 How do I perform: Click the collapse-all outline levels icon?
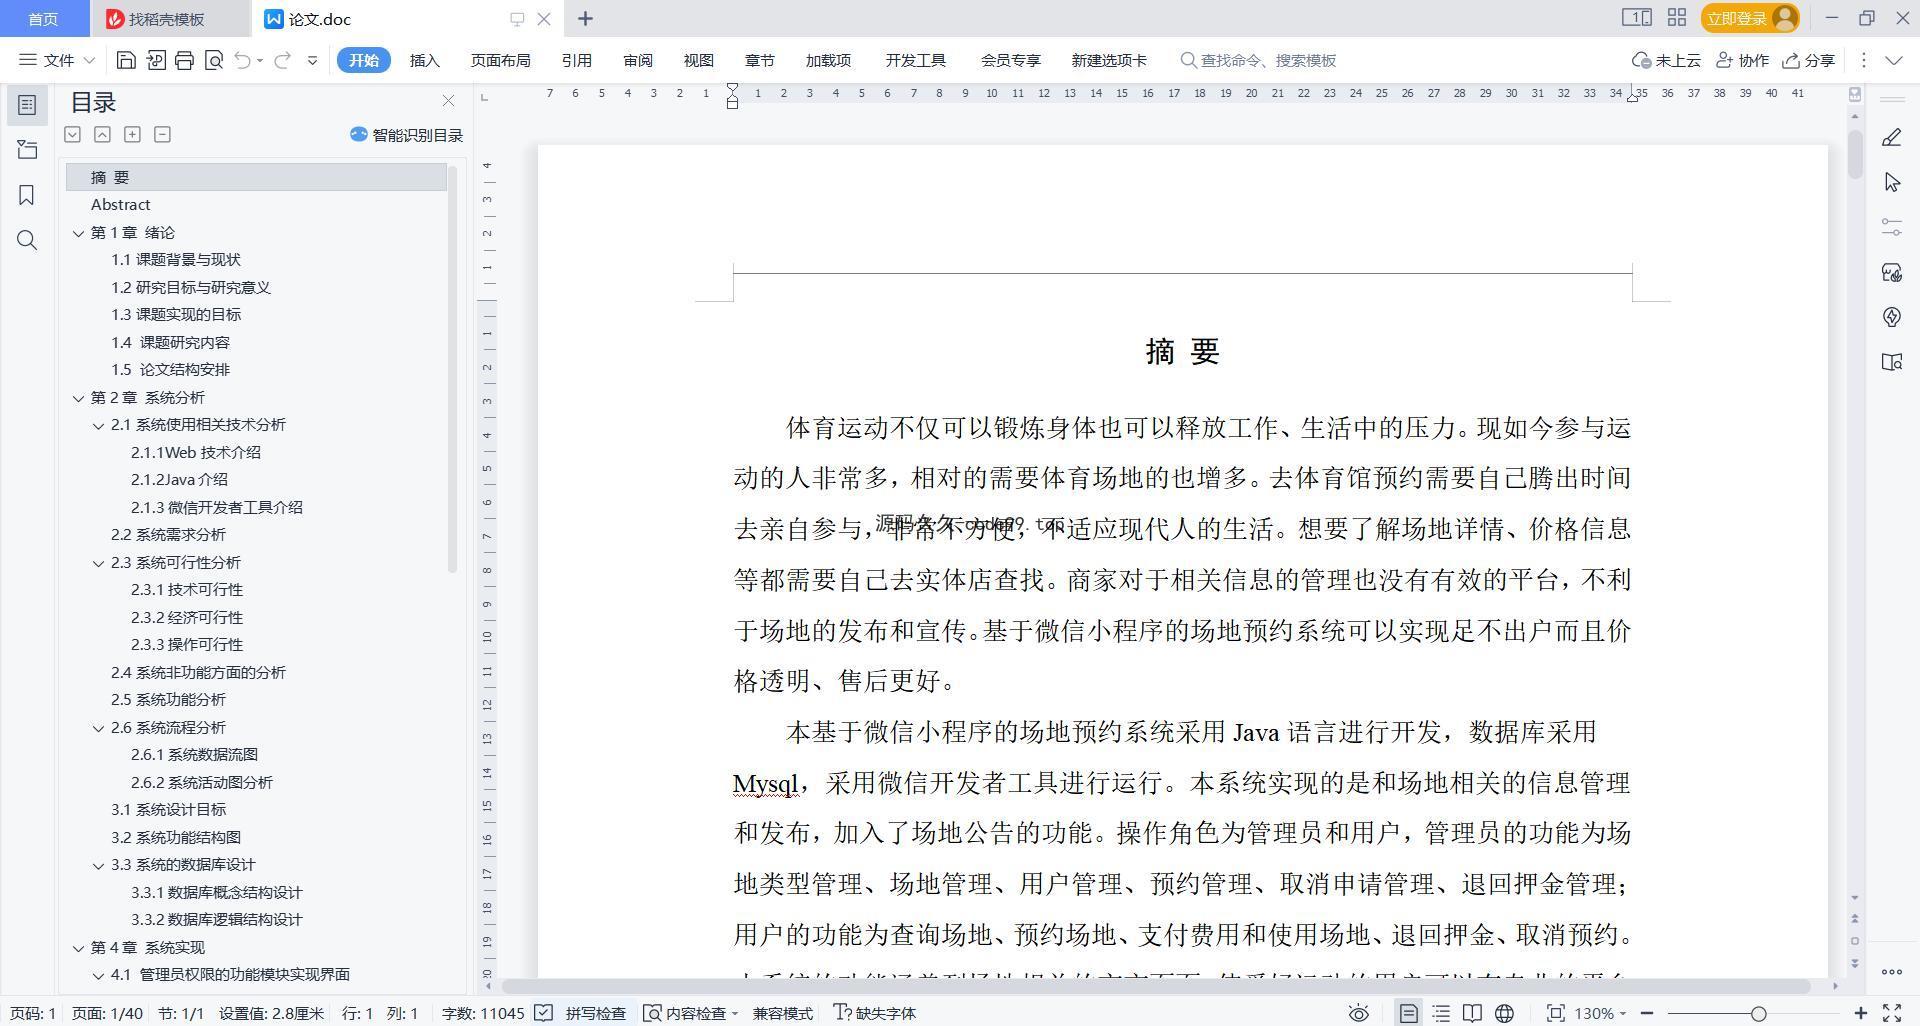102,134
